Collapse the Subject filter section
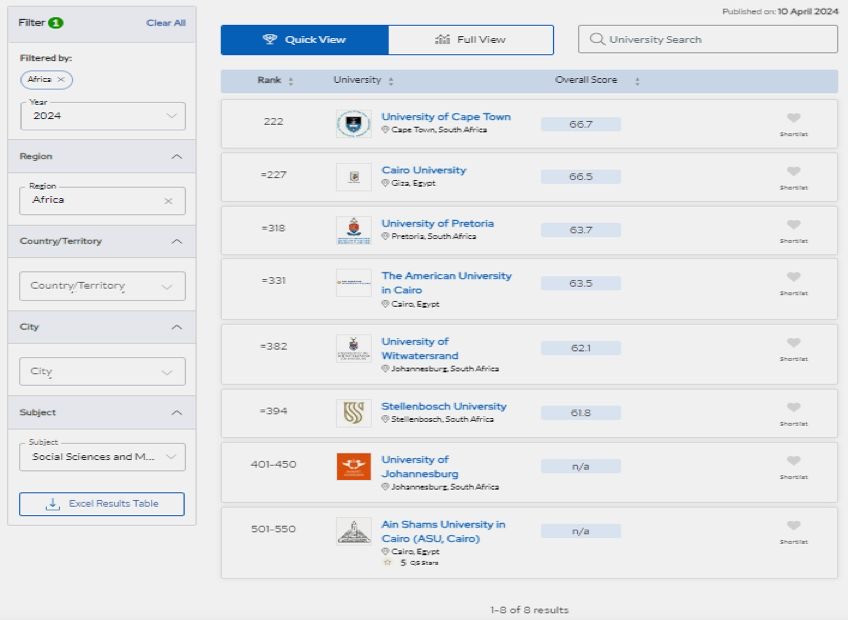 pos(177,412)
